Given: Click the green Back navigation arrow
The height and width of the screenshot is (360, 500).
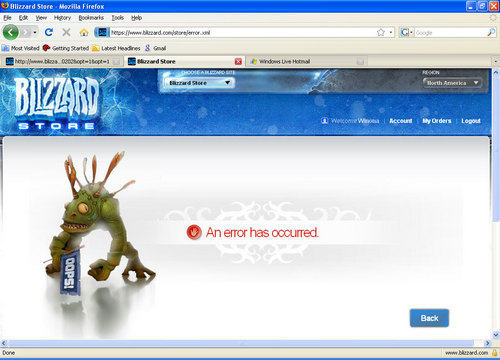Looking at the screenshot, I should (11, 32).
